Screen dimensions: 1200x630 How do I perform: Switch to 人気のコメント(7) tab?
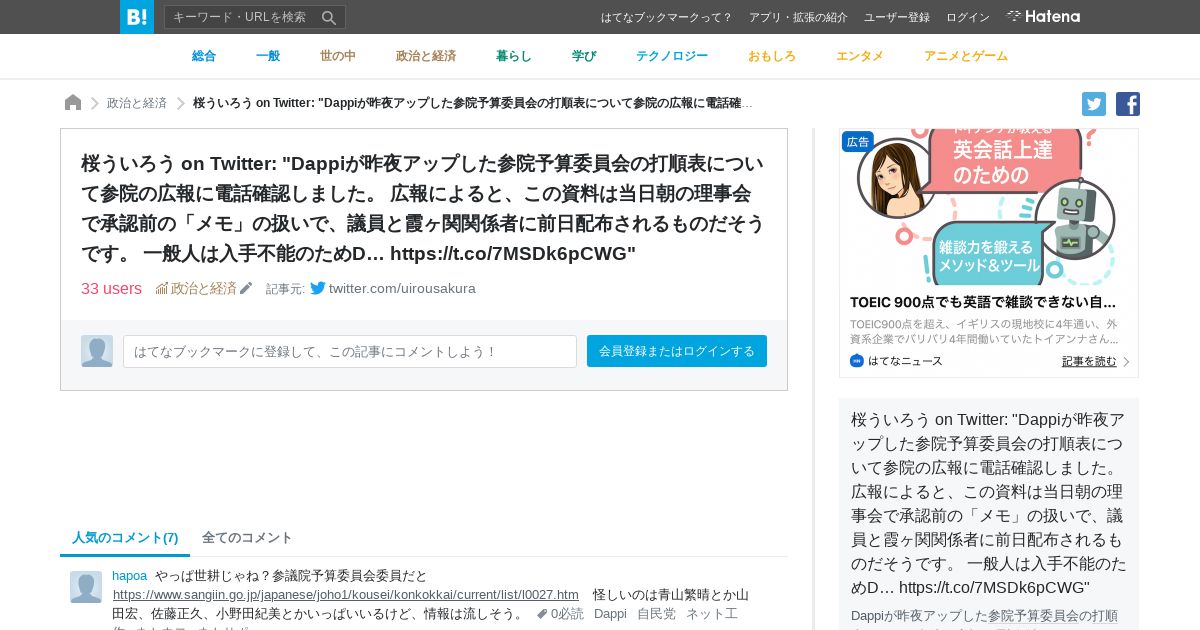[125, 538]
